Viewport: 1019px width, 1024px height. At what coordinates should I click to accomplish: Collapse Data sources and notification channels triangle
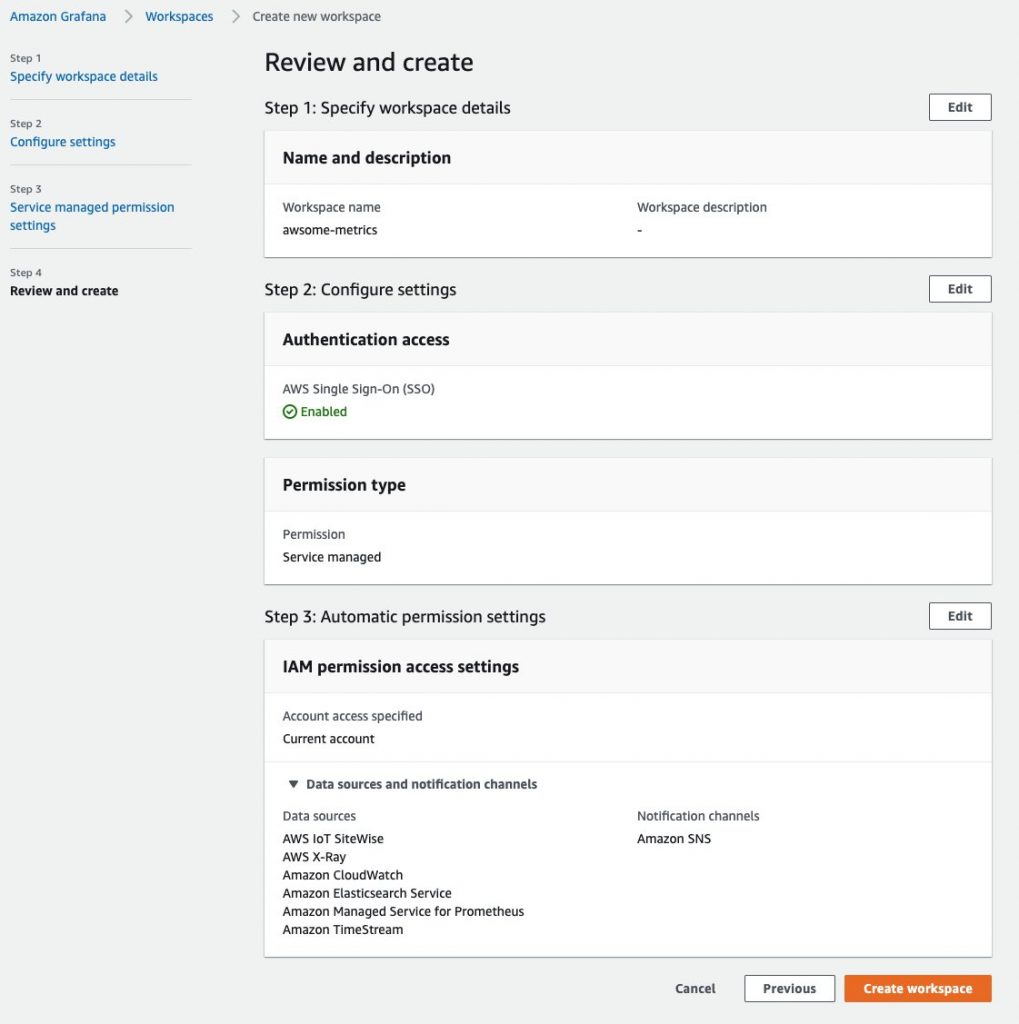tap(293, 784)
